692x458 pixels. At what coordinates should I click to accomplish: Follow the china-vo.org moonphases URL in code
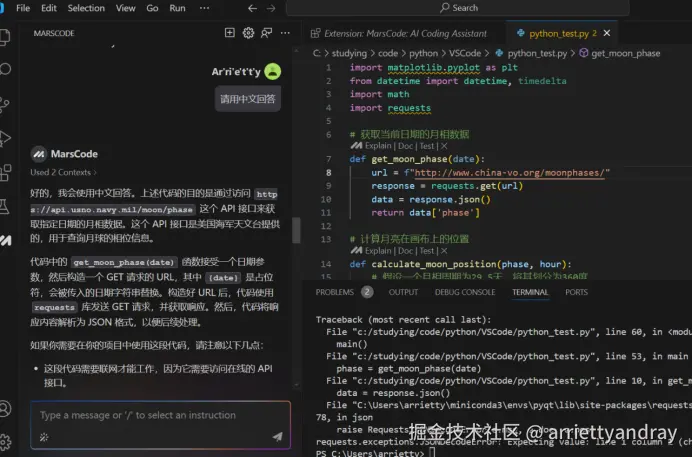pyautogui.click(x=509, y=173)
